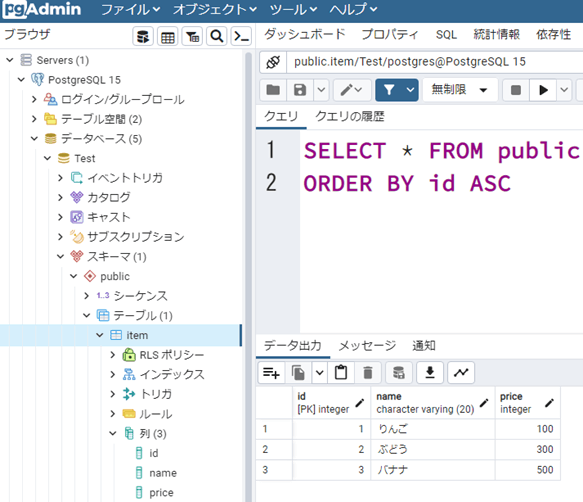This screenshot has width=583, height=502.
Task: Click the Search Objects magnifier icon
Action: pyautogui.click(x=216, y=36)
